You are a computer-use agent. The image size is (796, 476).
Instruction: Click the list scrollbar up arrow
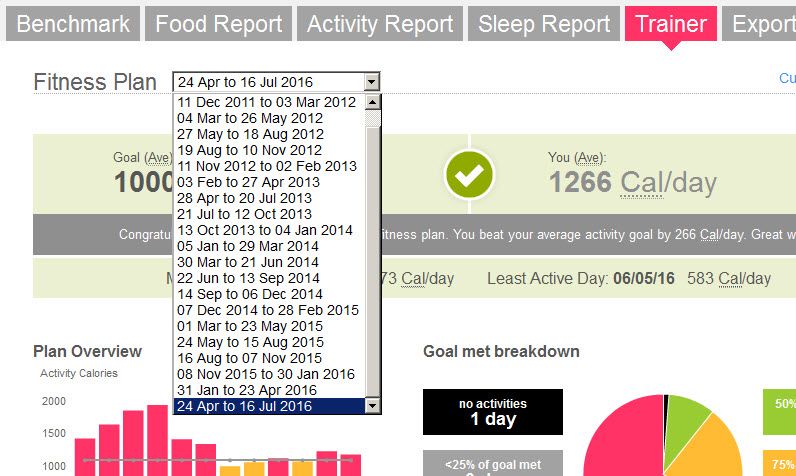coord(373,102)
